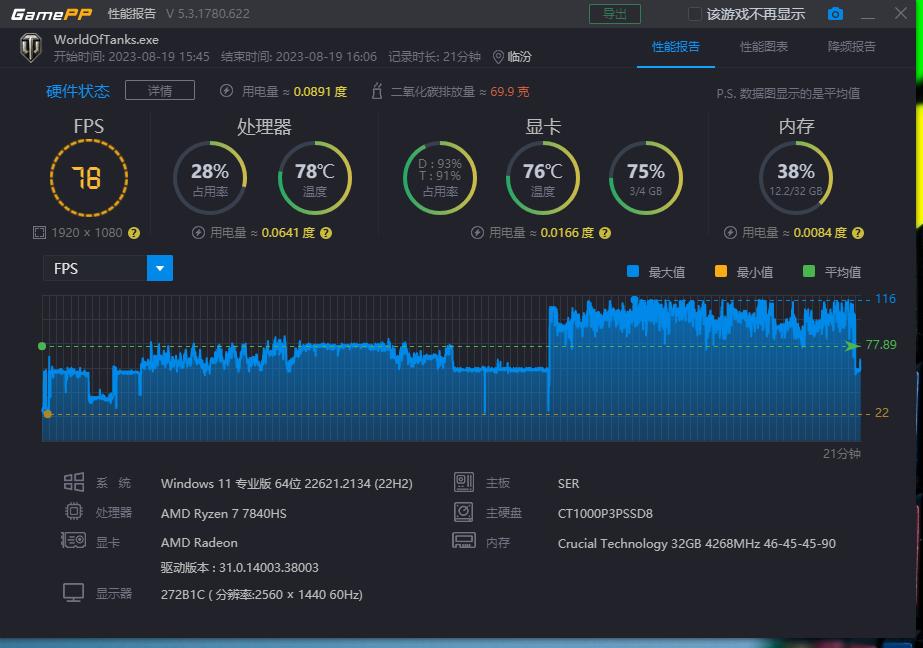Image resolution: width=923 pixels, height=648 pixels.
Task: Click the 平均值 green legend swatch
Action: (x=809, y=271)
